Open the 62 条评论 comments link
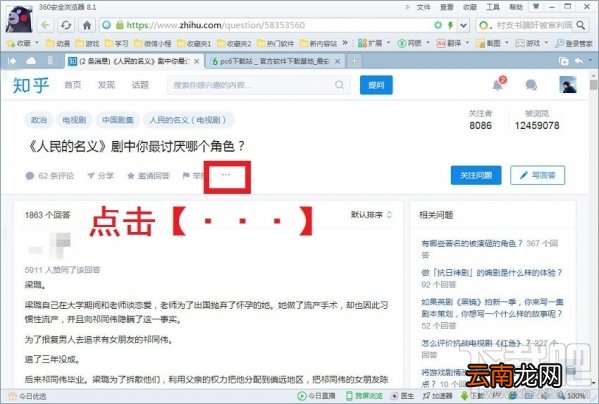The image size is (599, 404). coord(50,176)
